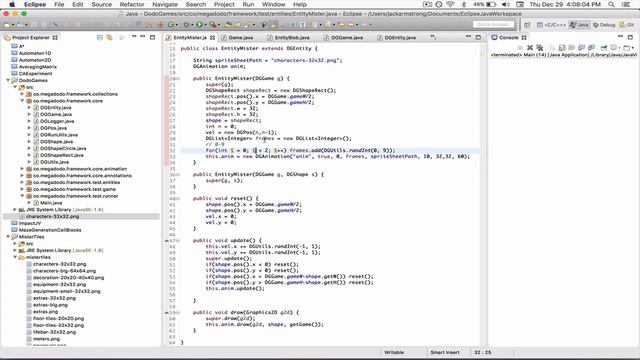640x360 pixels.
Task: Open the Debug button dropdown arrow
Action: pos(192,25)
